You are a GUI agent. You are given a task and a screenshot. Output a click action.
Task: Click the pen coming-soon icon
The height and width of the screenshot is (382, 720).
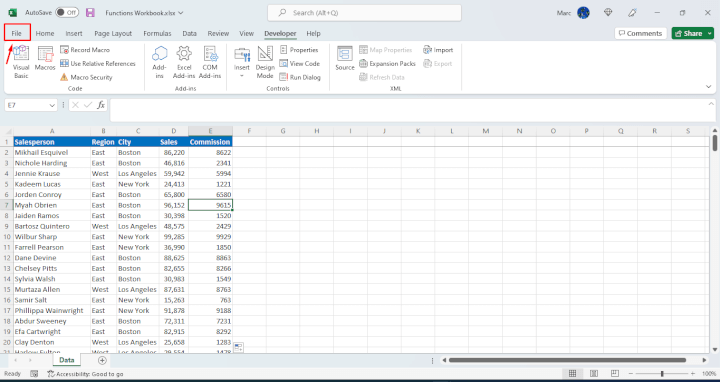click(x=632, y=13)
